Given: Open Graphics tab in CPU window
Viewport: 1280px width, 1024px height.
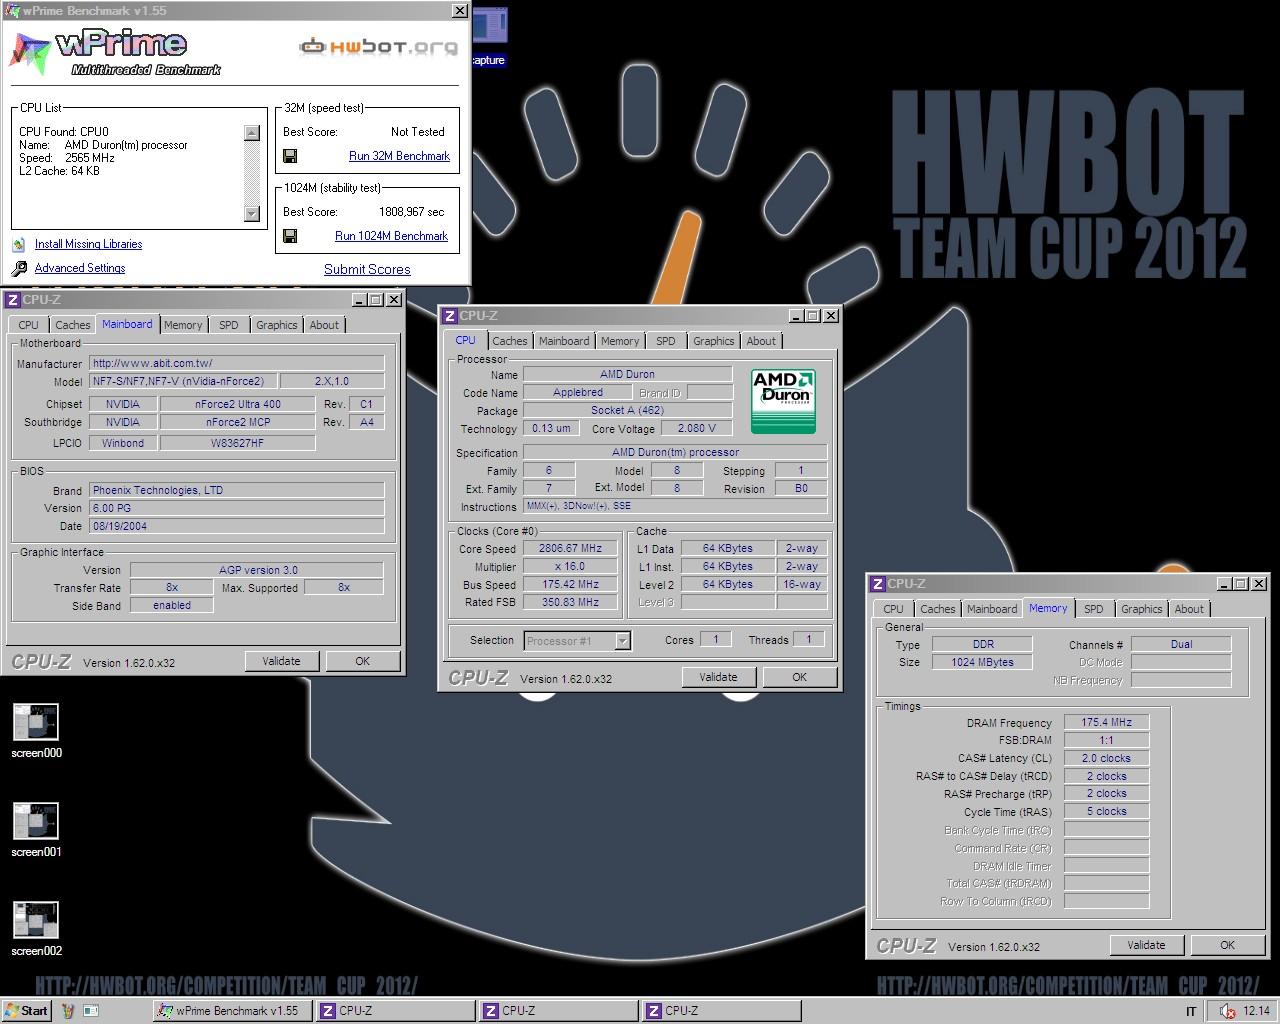Looking at the screenshot, I should pos(714,341).
